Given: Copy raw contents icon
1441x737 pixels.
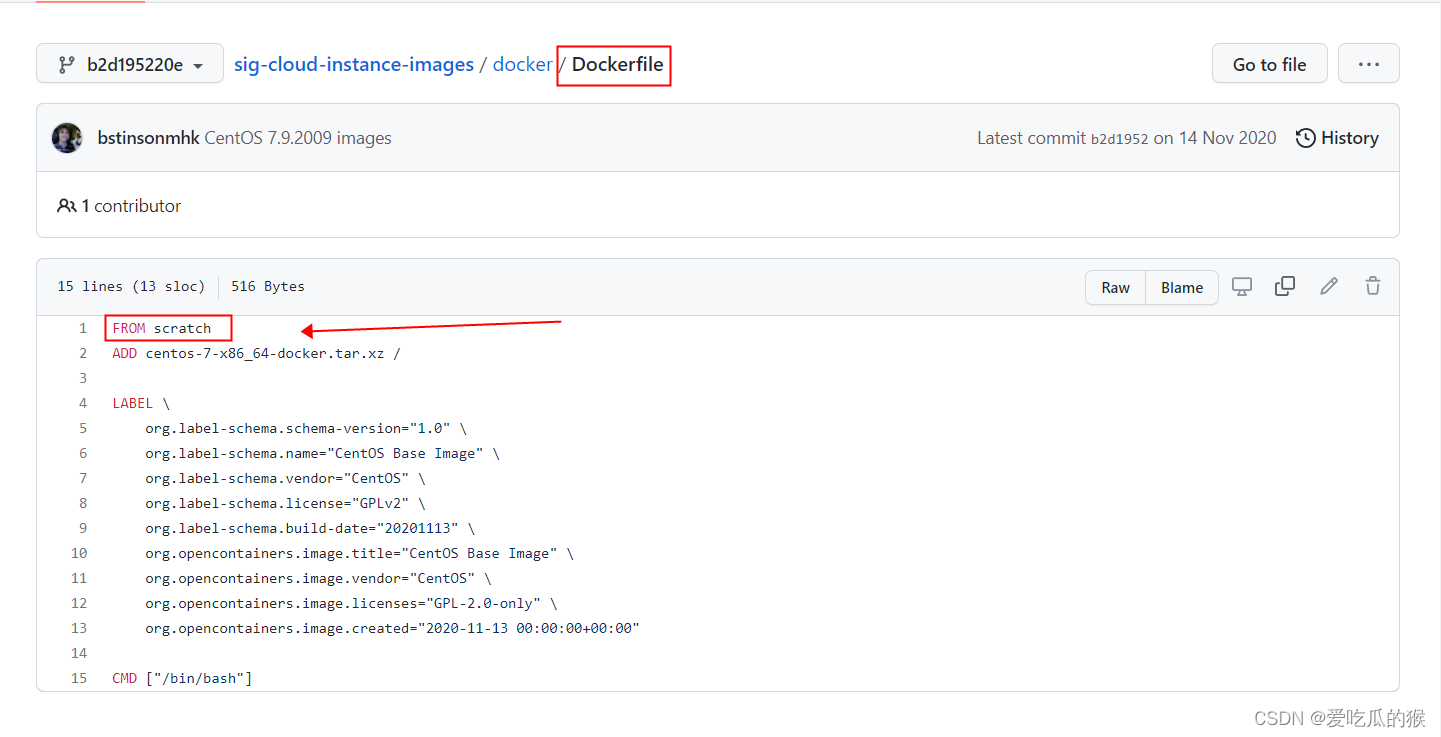Looking at the screenshot, I should pyautogui.click(x=1285, y=286).
